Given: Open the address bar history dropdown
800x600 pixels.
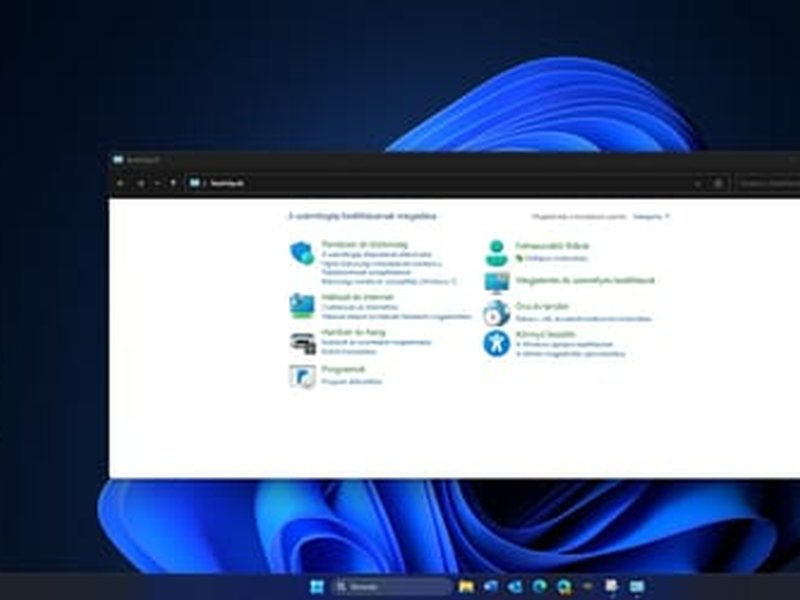Looking at the screenshot, I should [698, 183].
